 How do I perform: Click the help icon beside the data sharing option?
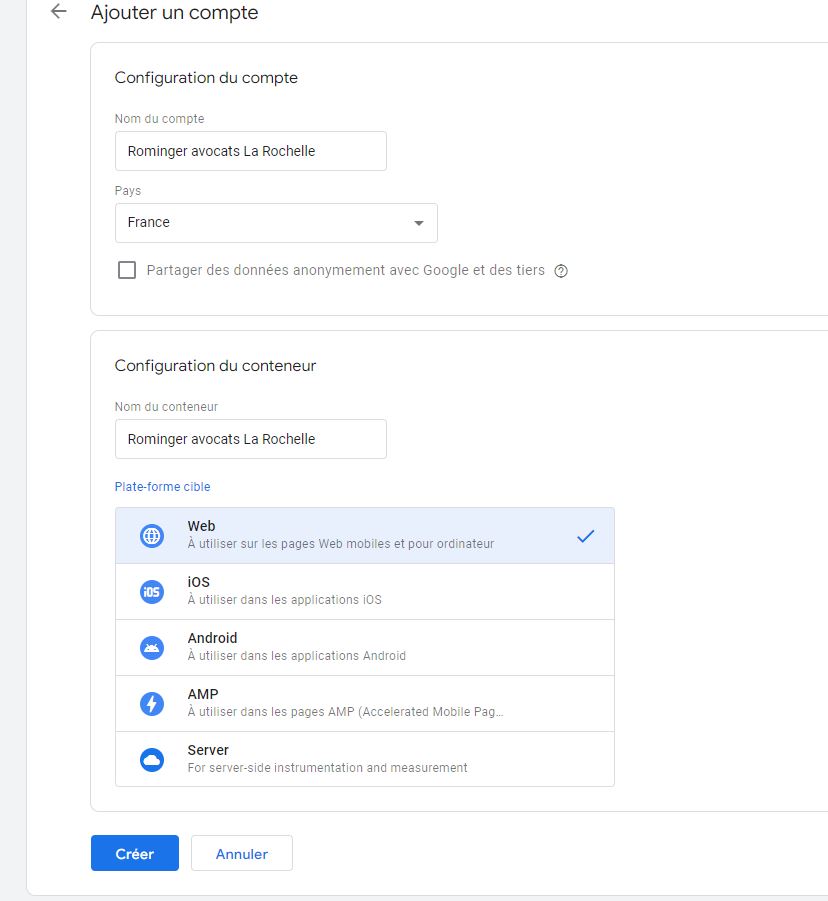561,271
